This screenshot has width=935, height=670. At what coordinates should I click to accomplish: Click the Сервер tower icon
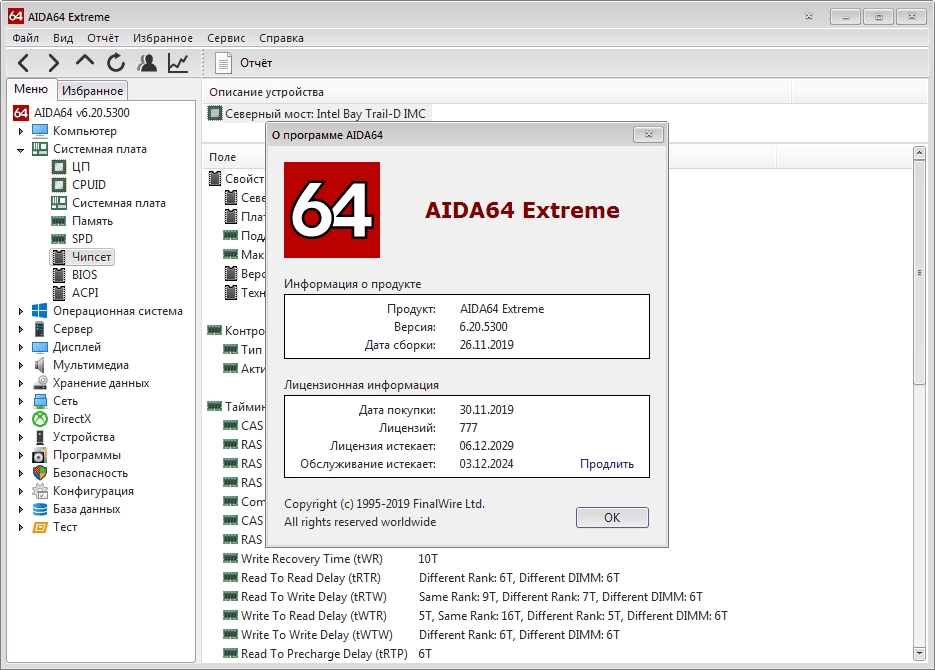(39, 329)
